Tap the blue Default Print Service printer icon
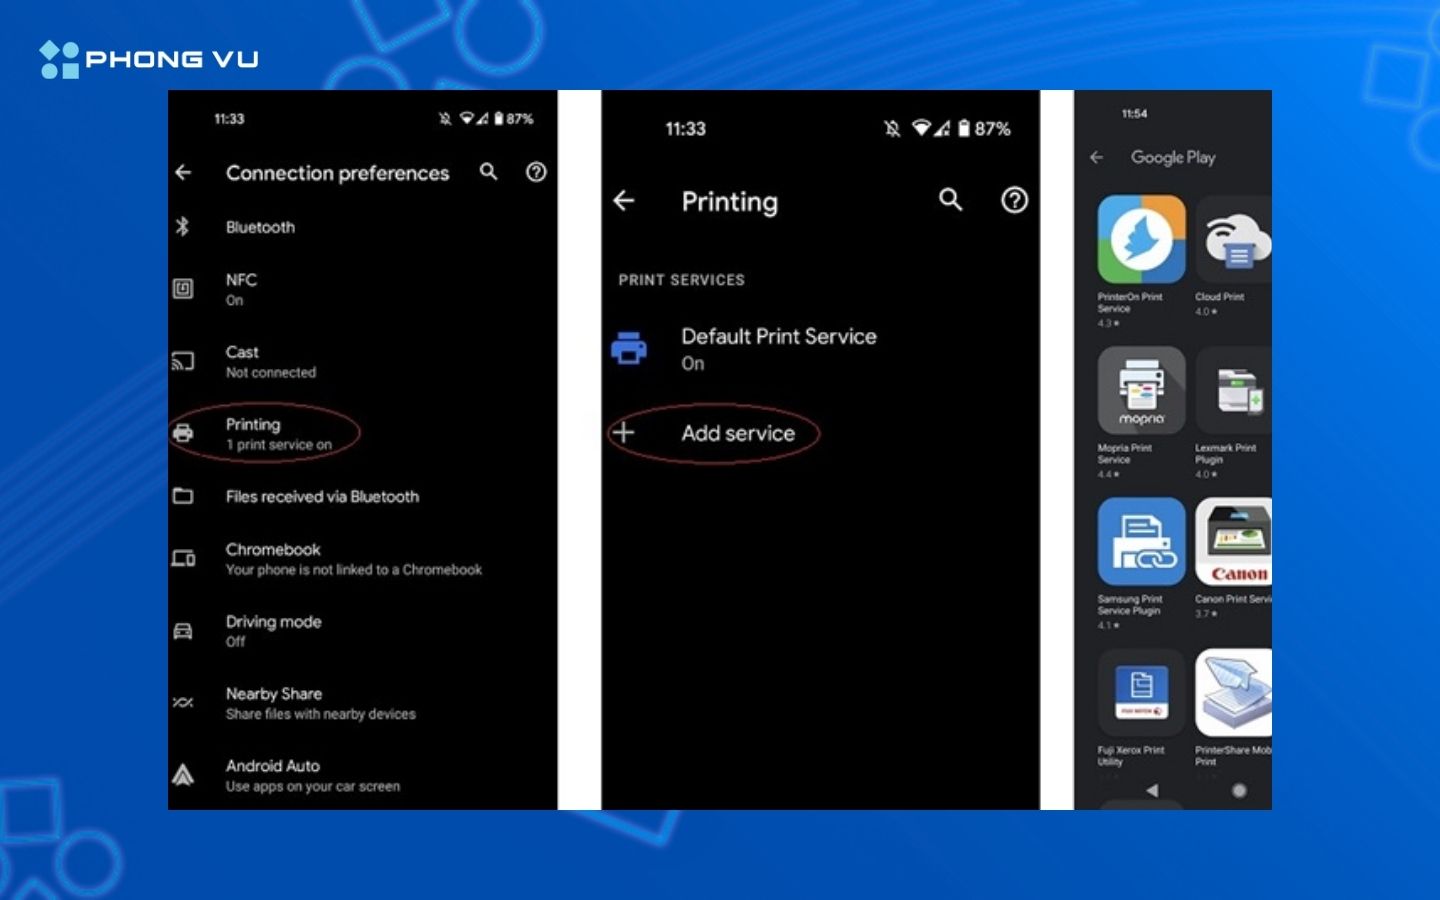 point(629,349)
